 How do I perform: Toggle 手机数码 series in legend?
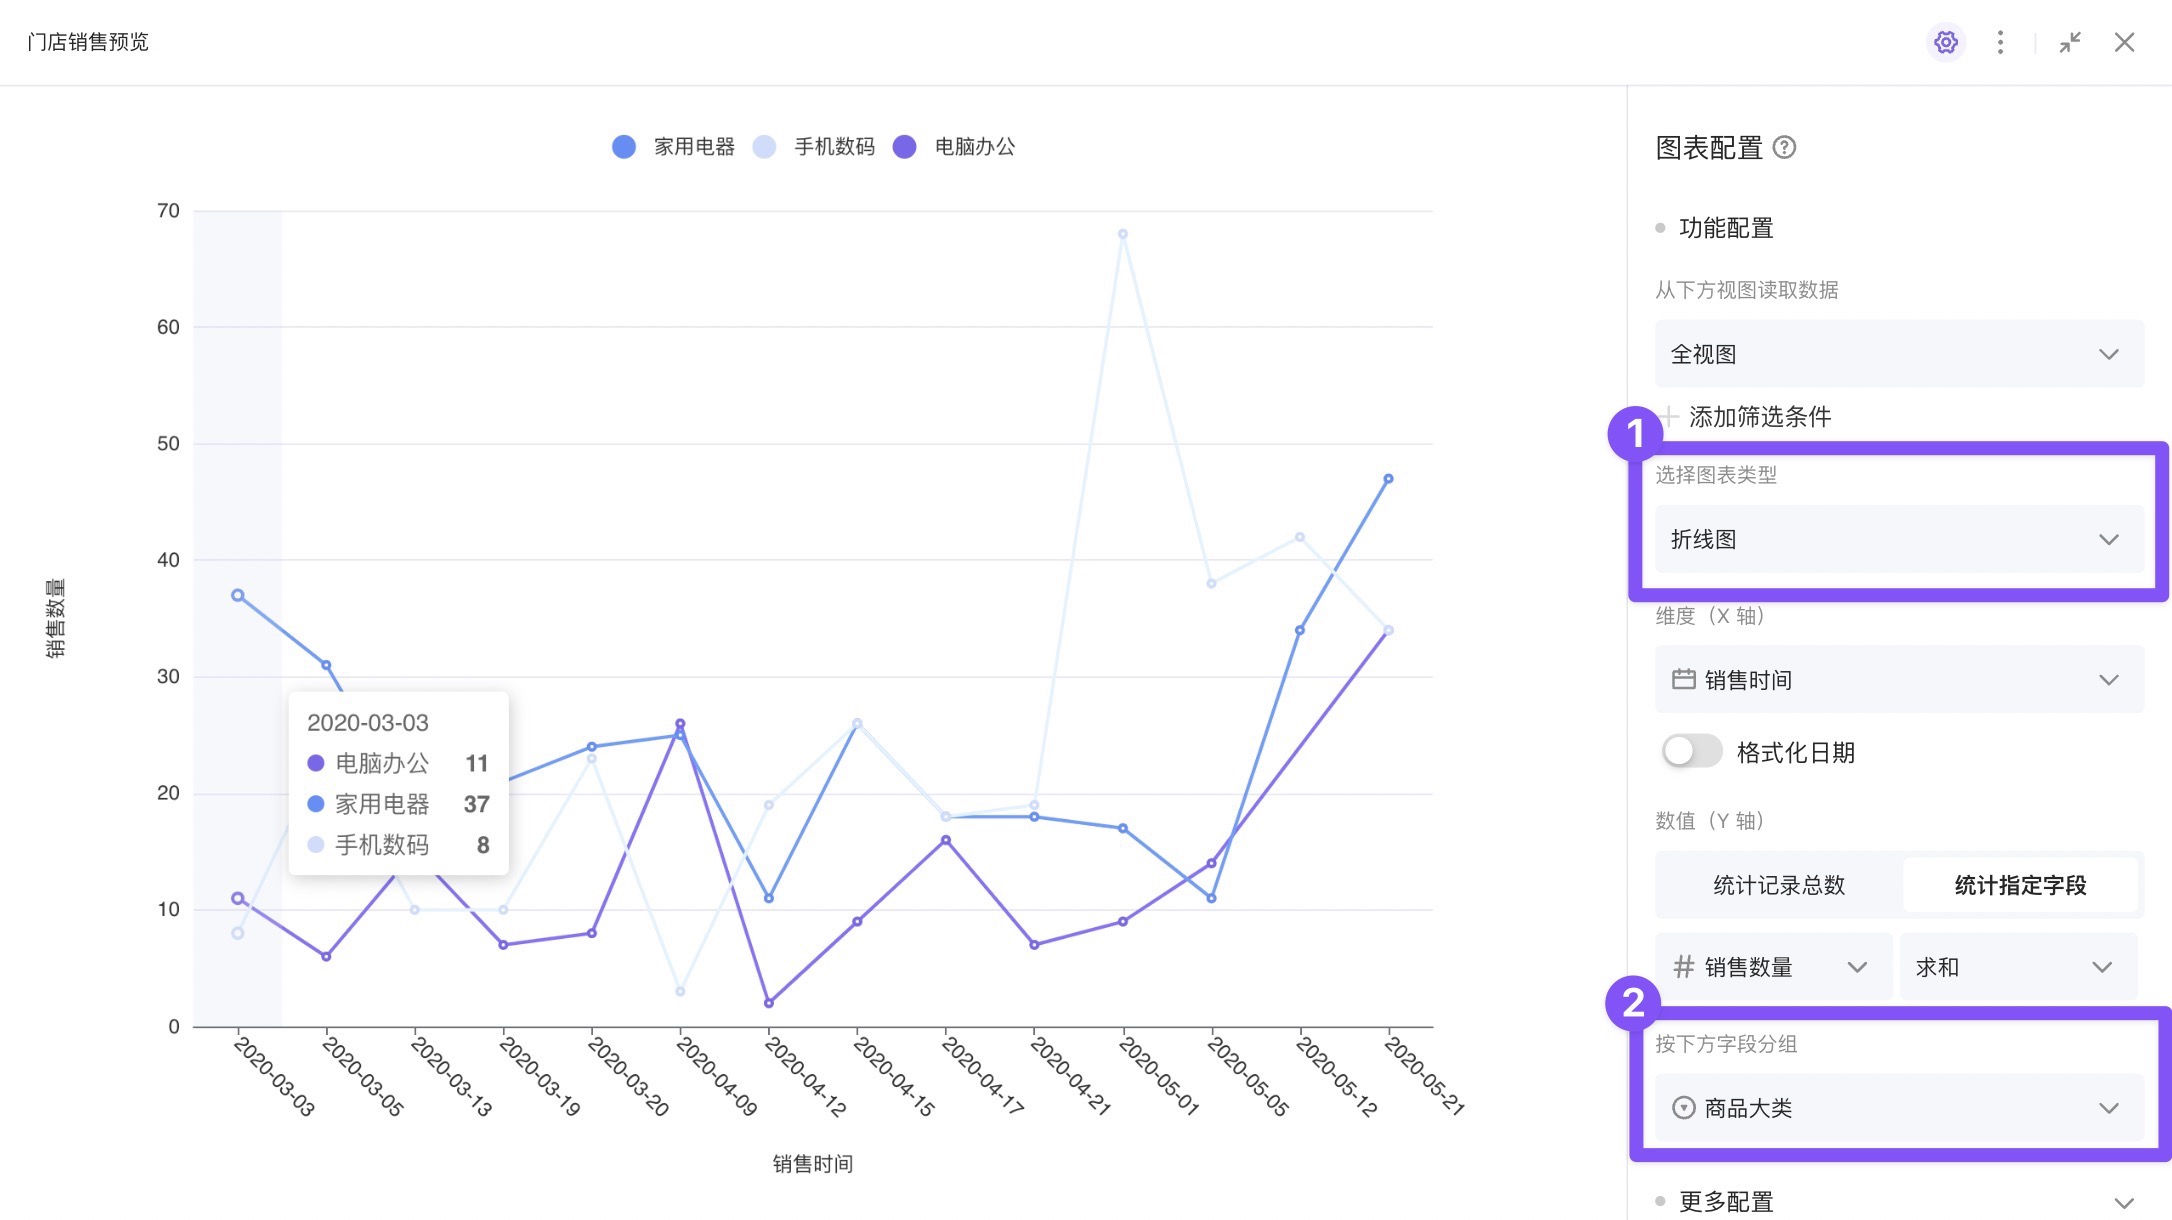click(814, 147)
